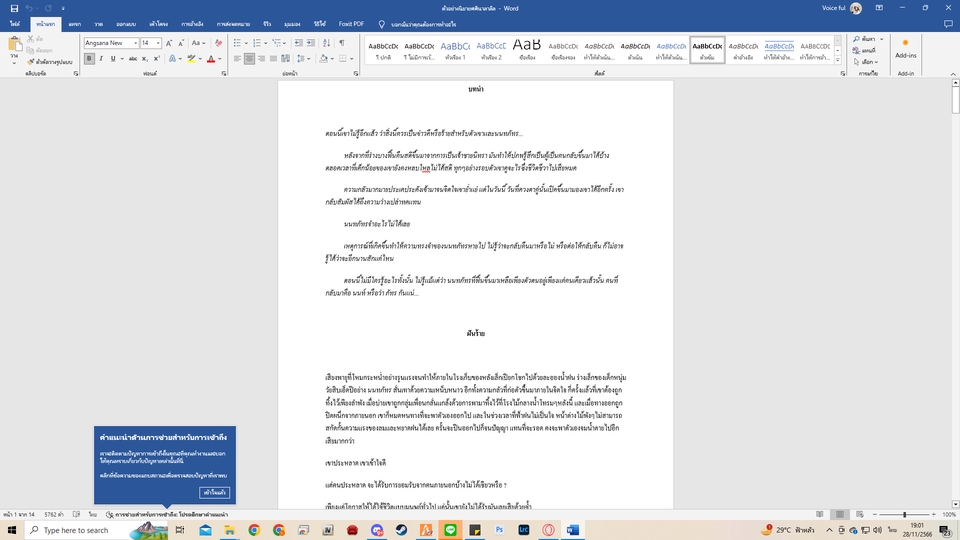This screenshot has width=960, height=540.
Task: Click the Thai Distributed alignment icon
Action: pos(285,59)
